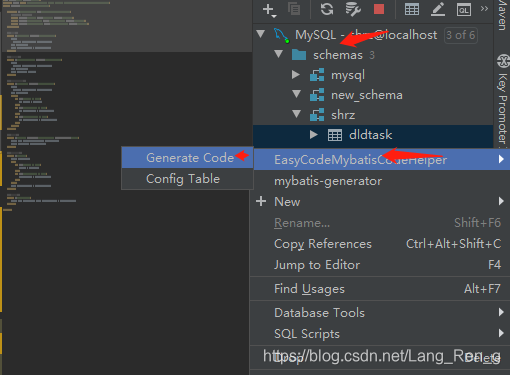Select the 'dldtask' table row

tap(373, 135)
